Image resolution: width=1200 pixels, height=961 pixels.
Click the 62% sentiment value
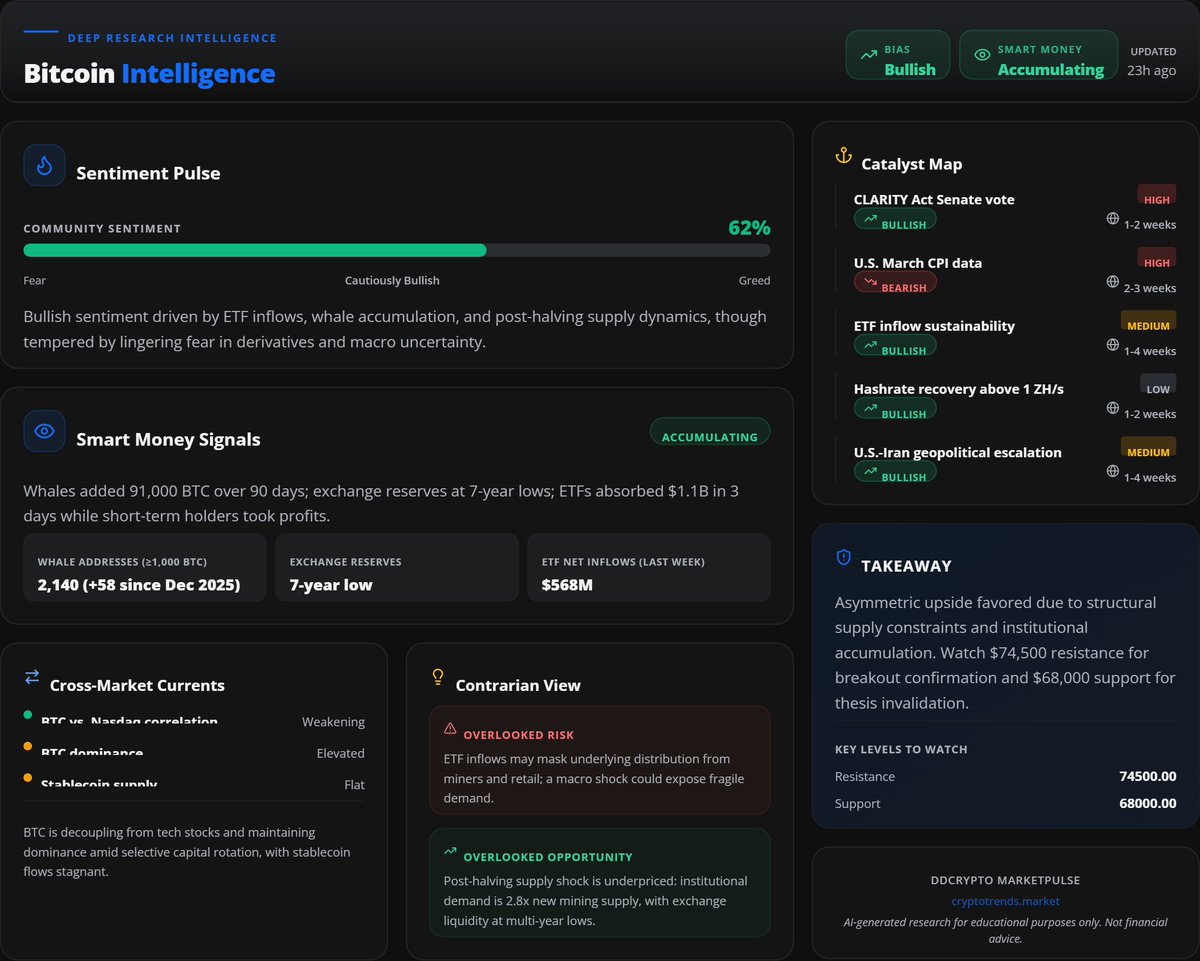(749, 228)
